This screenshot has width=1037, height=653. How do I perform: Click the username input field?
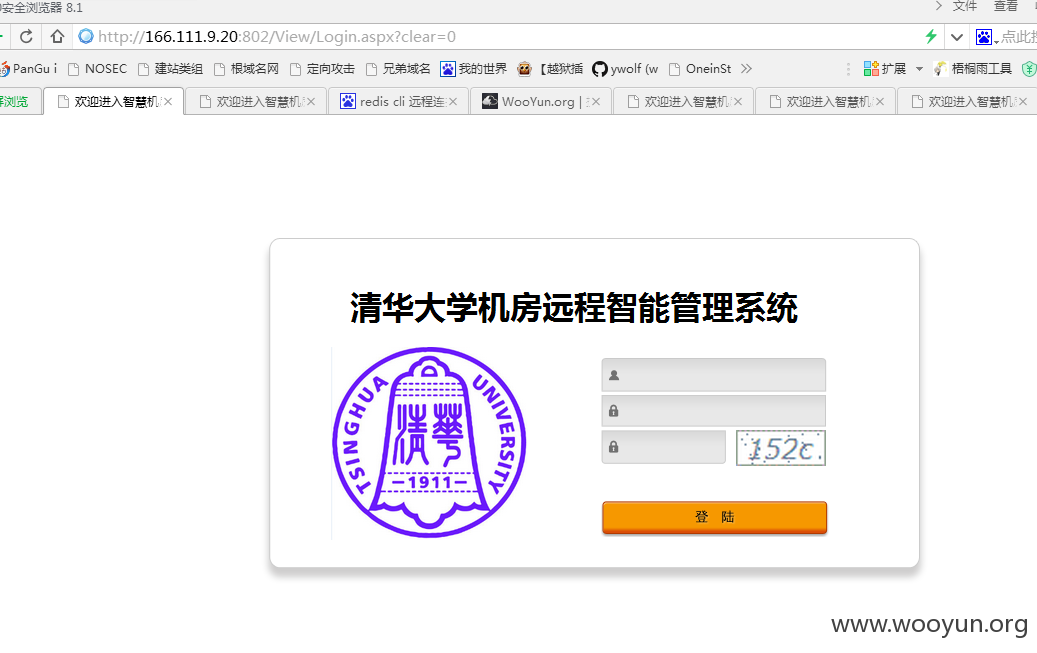(714, 375)
